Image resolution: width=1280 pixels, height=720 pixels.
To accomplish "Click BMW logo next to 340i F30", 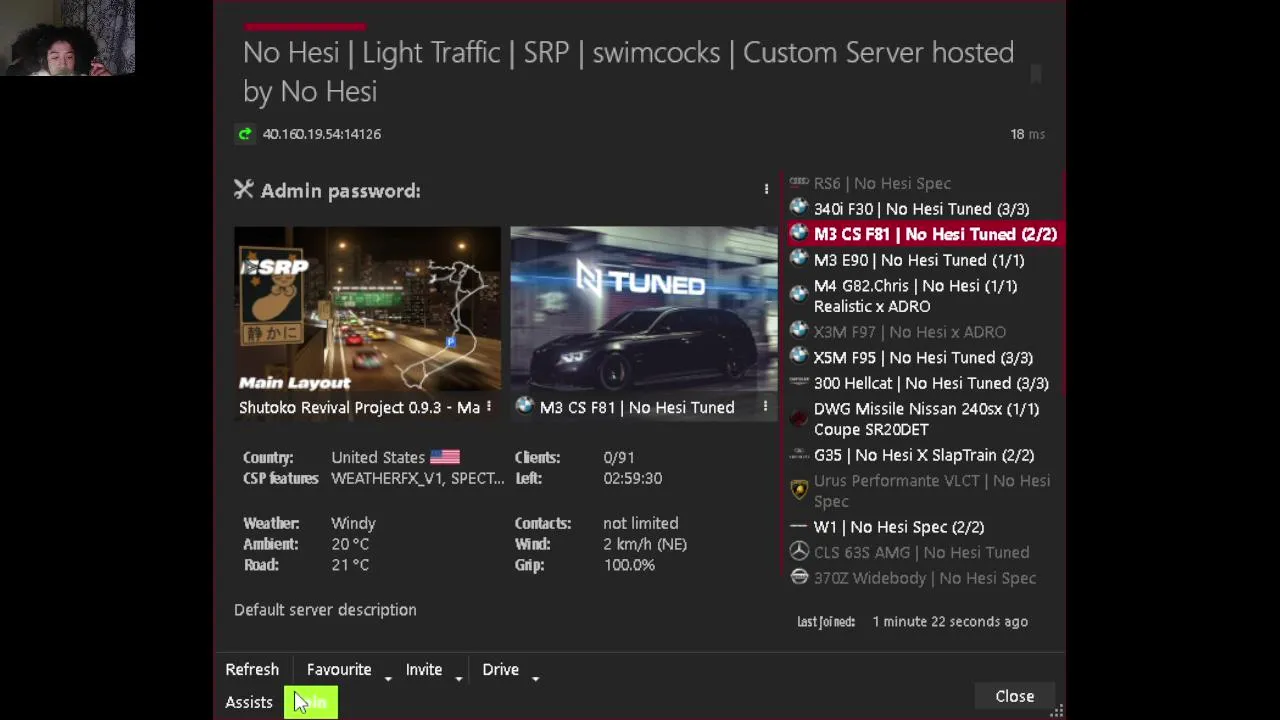I will (798, 207).
